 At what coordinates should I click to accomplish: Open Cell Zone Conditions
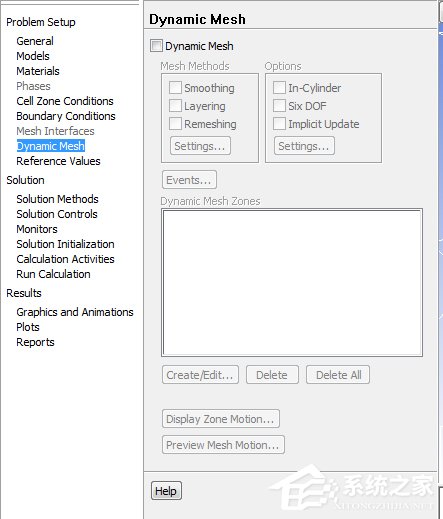pyautogui.click(x=65, y=101)
